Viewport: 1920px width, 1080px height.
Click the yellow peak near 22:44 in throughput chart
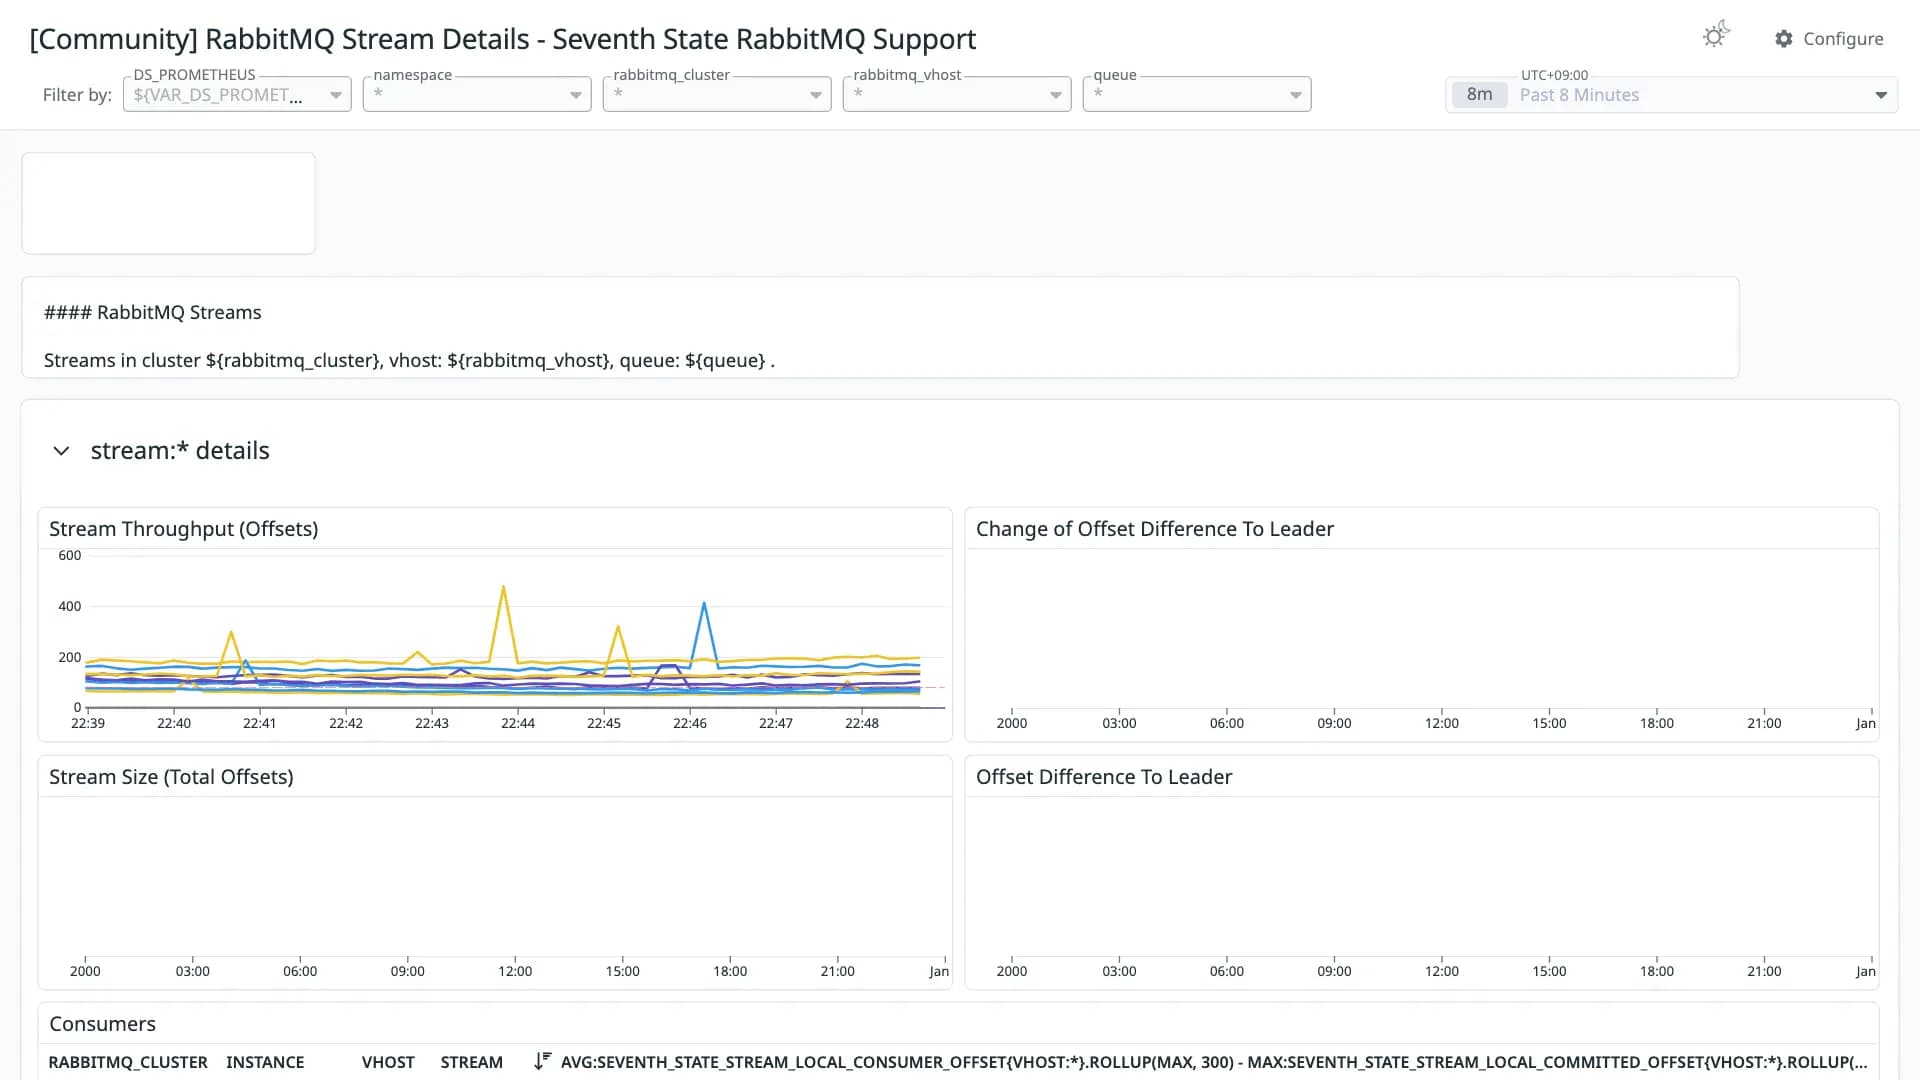click(x=503, y=588)
